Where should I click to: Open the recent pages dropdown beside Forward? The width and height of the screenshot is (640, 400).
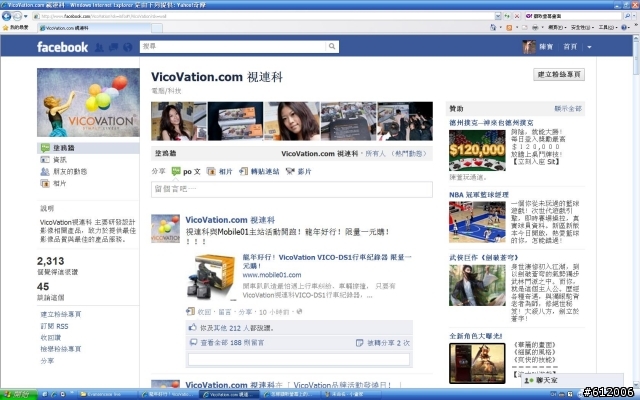(x=25, y=16)
